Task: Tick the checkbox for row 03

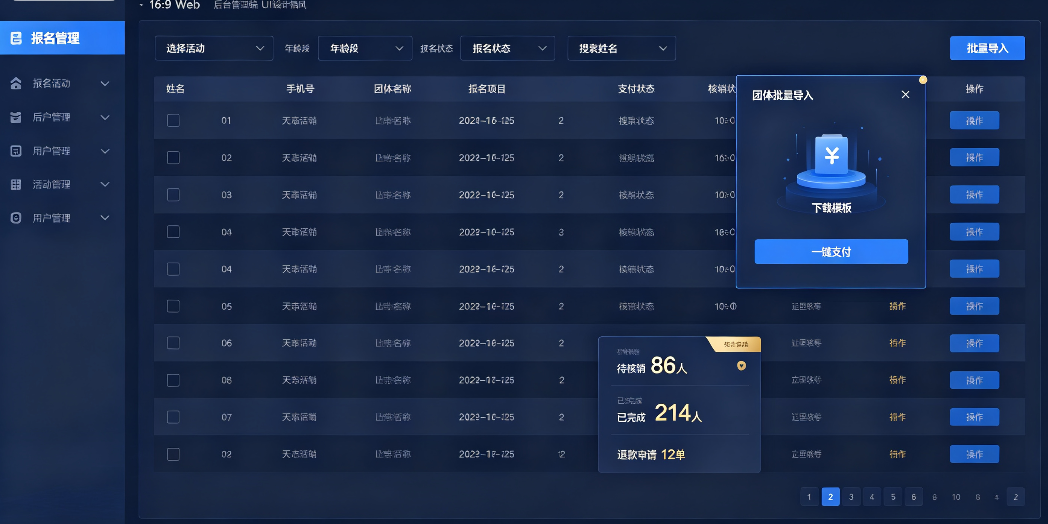Action: coord(173,194)
